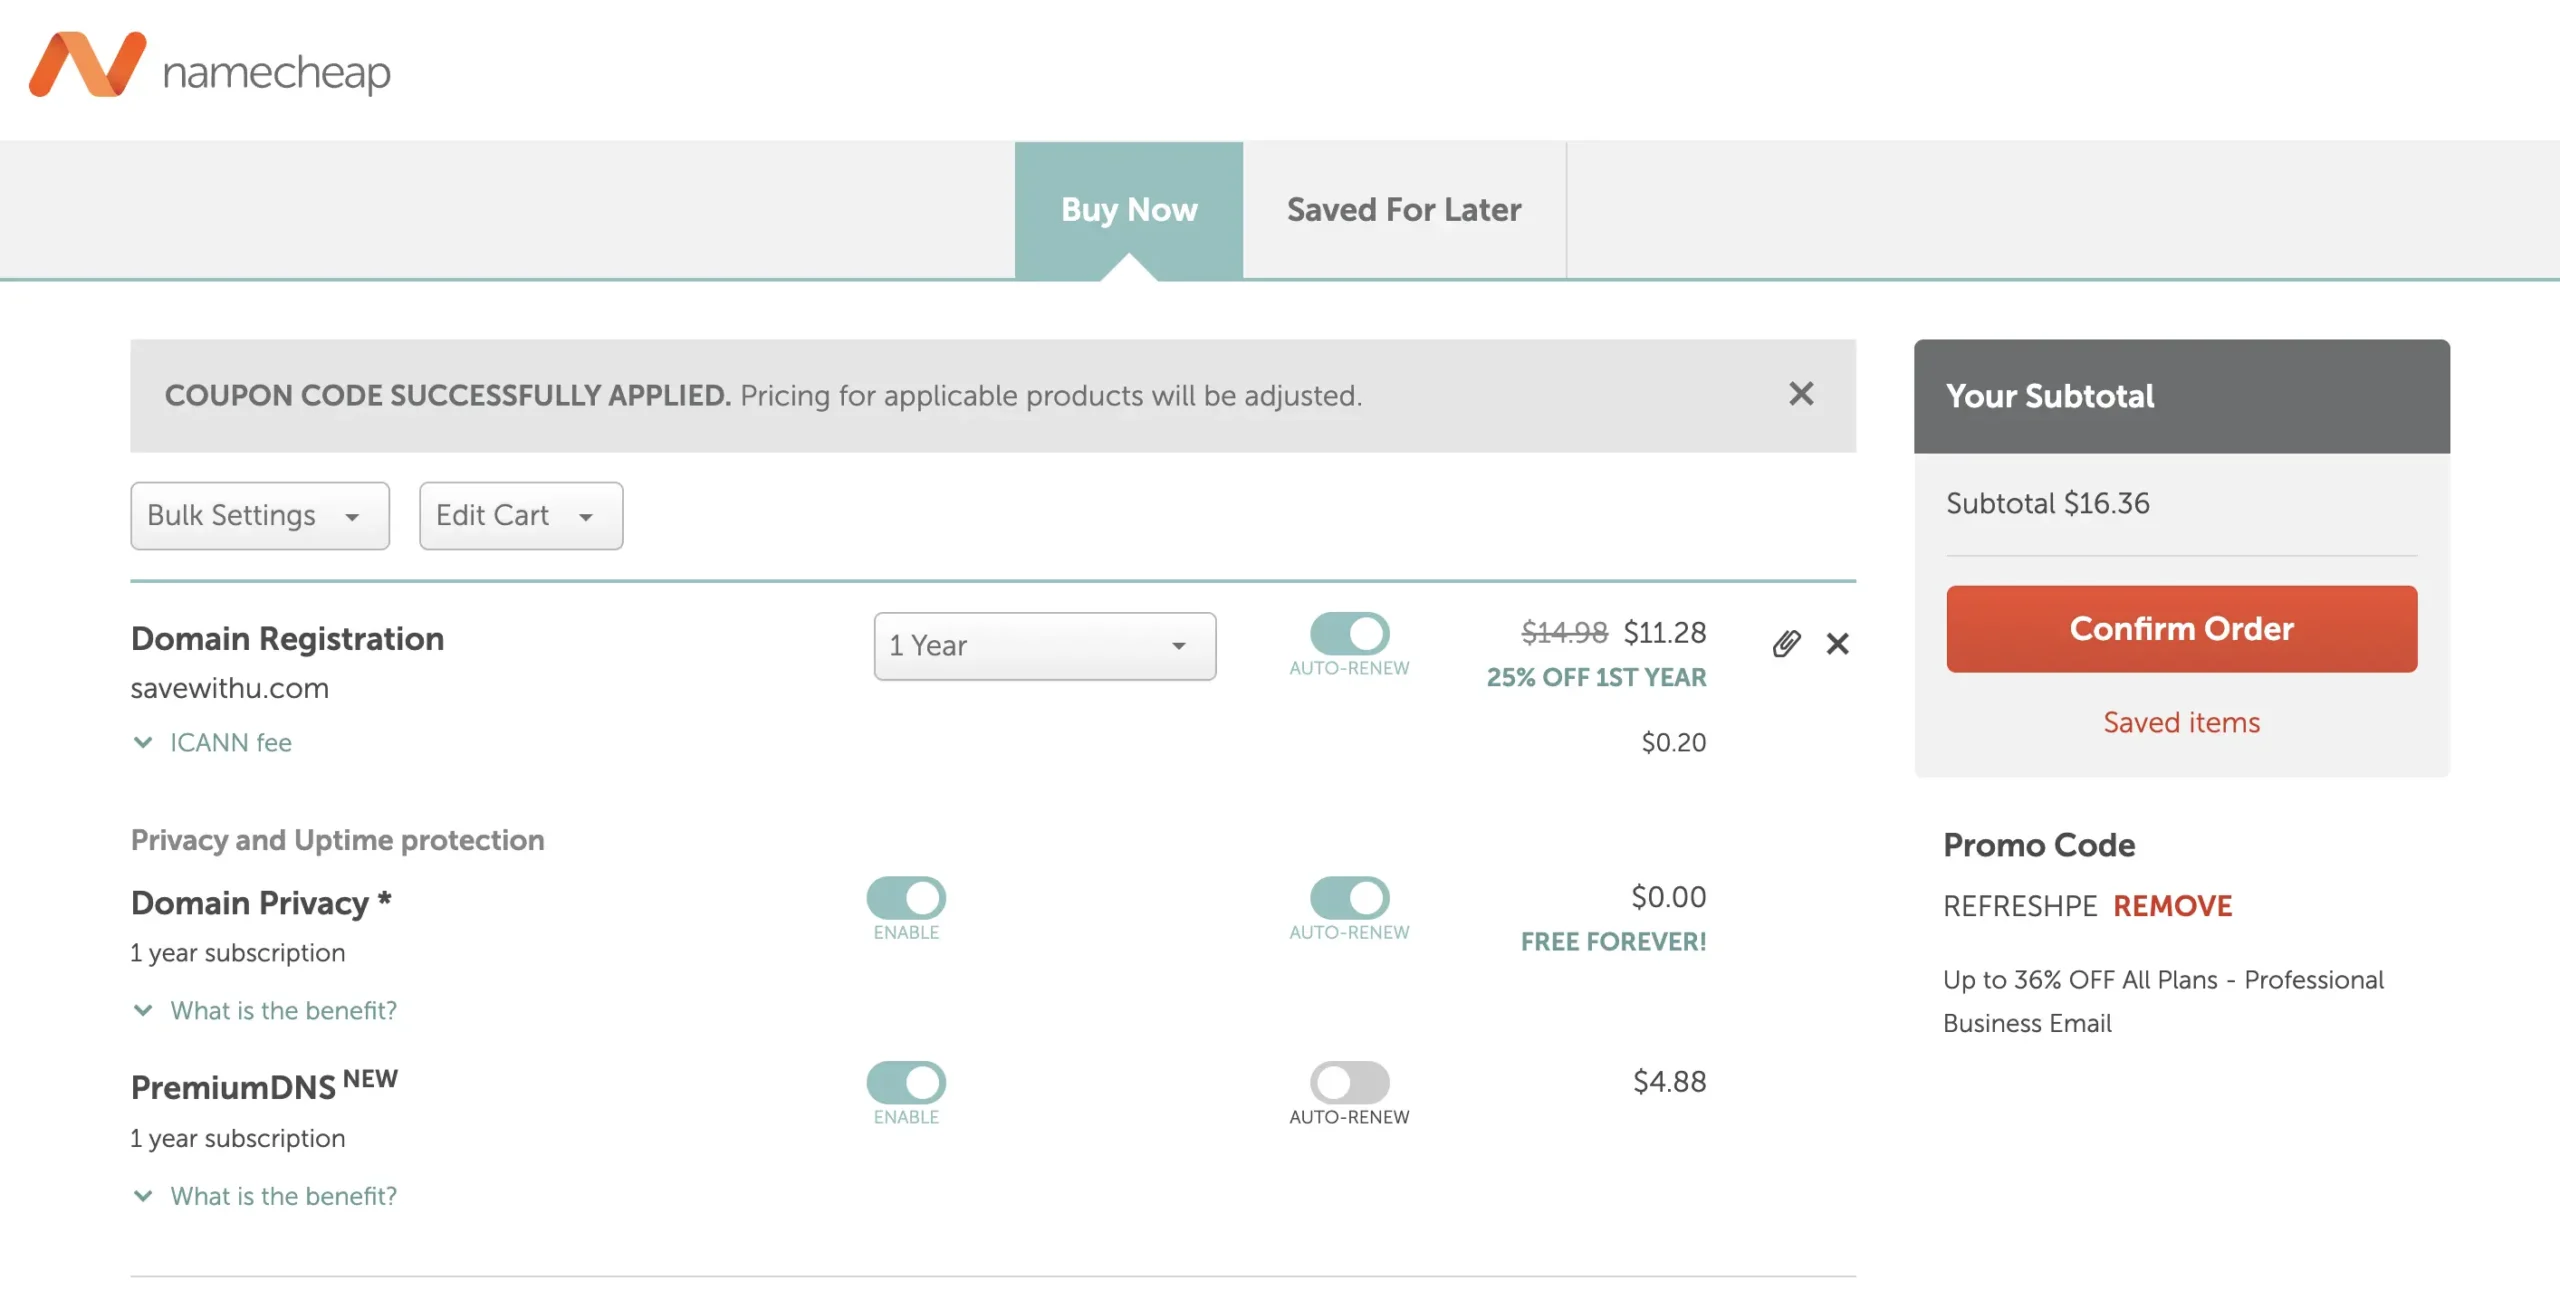Click the struck-through $14.98 price
The height and width of the screenshot is (1290, 2560).
1565,632
